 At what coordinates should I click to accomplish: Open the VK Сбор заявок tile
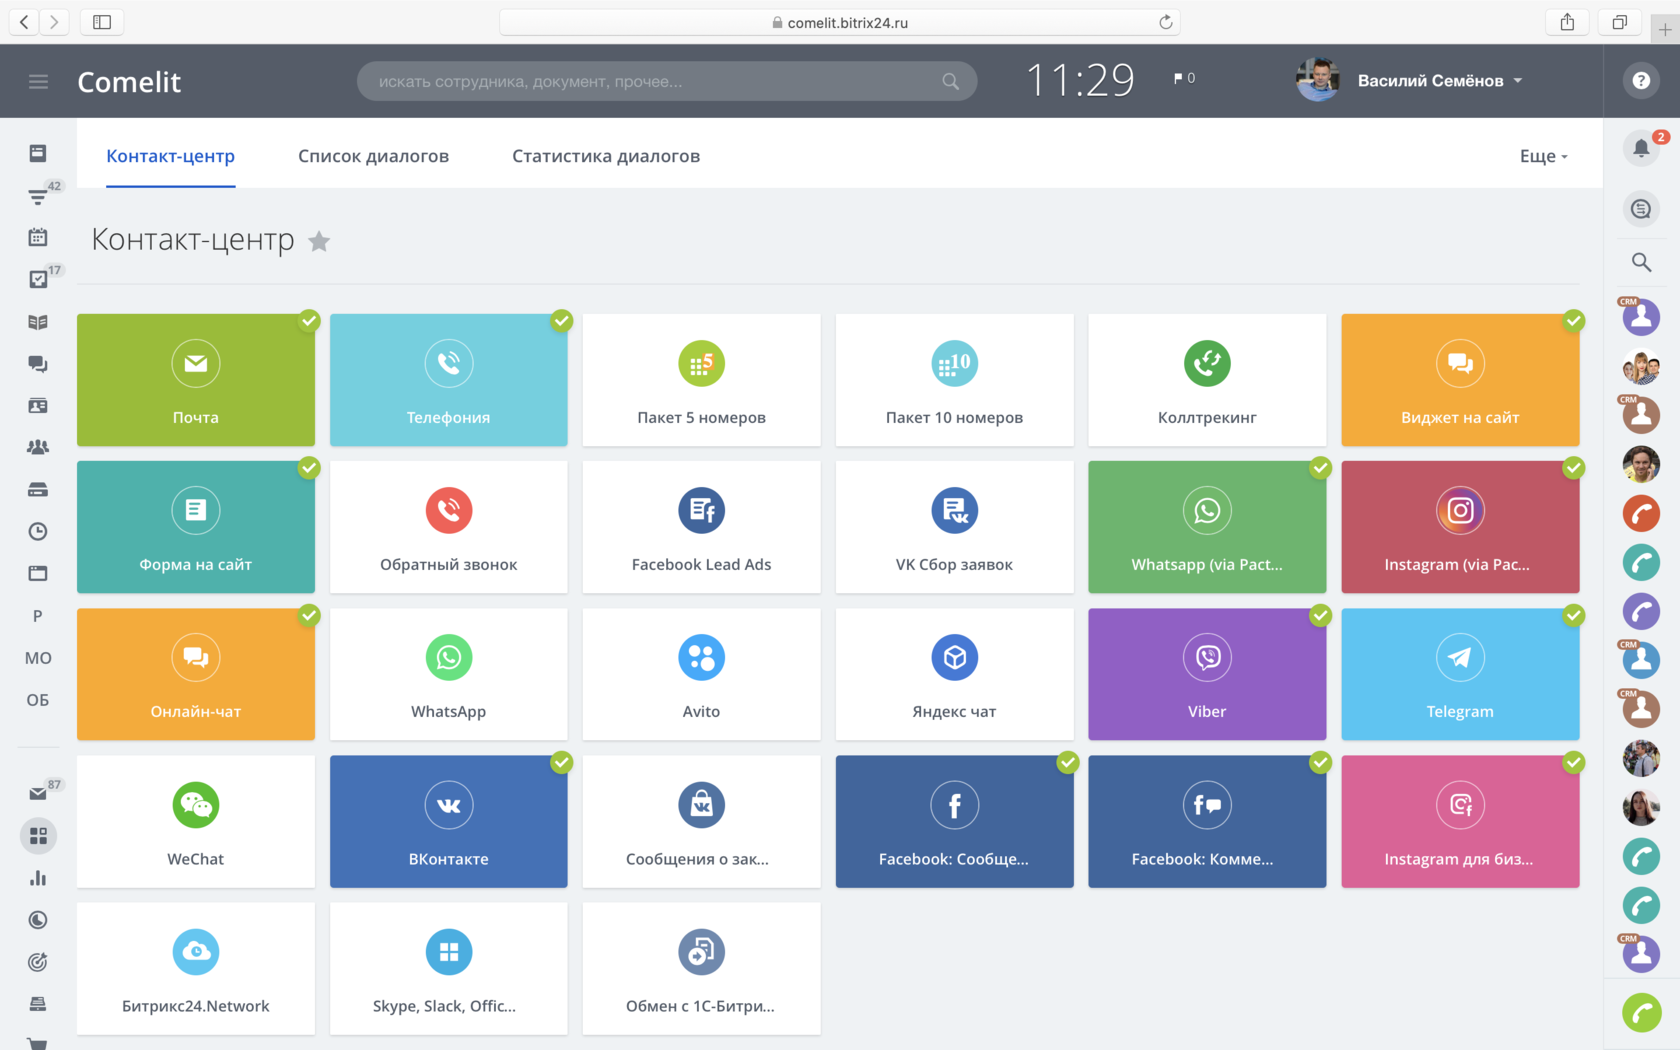pyautogui.click(x=955, y=527)
